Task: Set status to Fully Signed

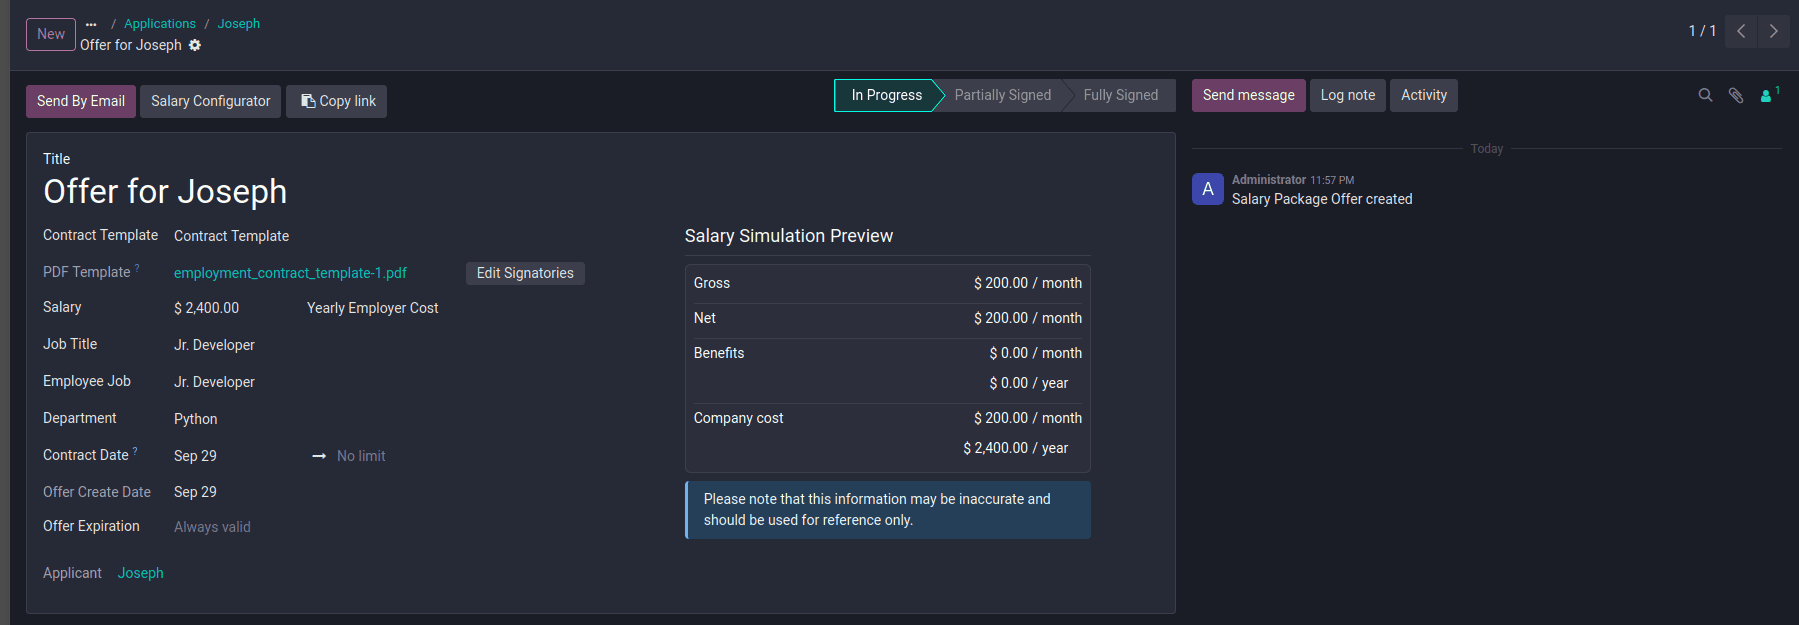Action: point(1120,95)
